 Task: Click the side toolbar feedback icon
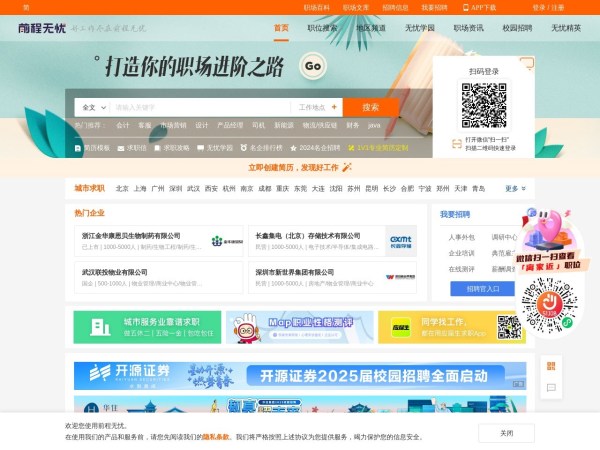tap(549, 385)
